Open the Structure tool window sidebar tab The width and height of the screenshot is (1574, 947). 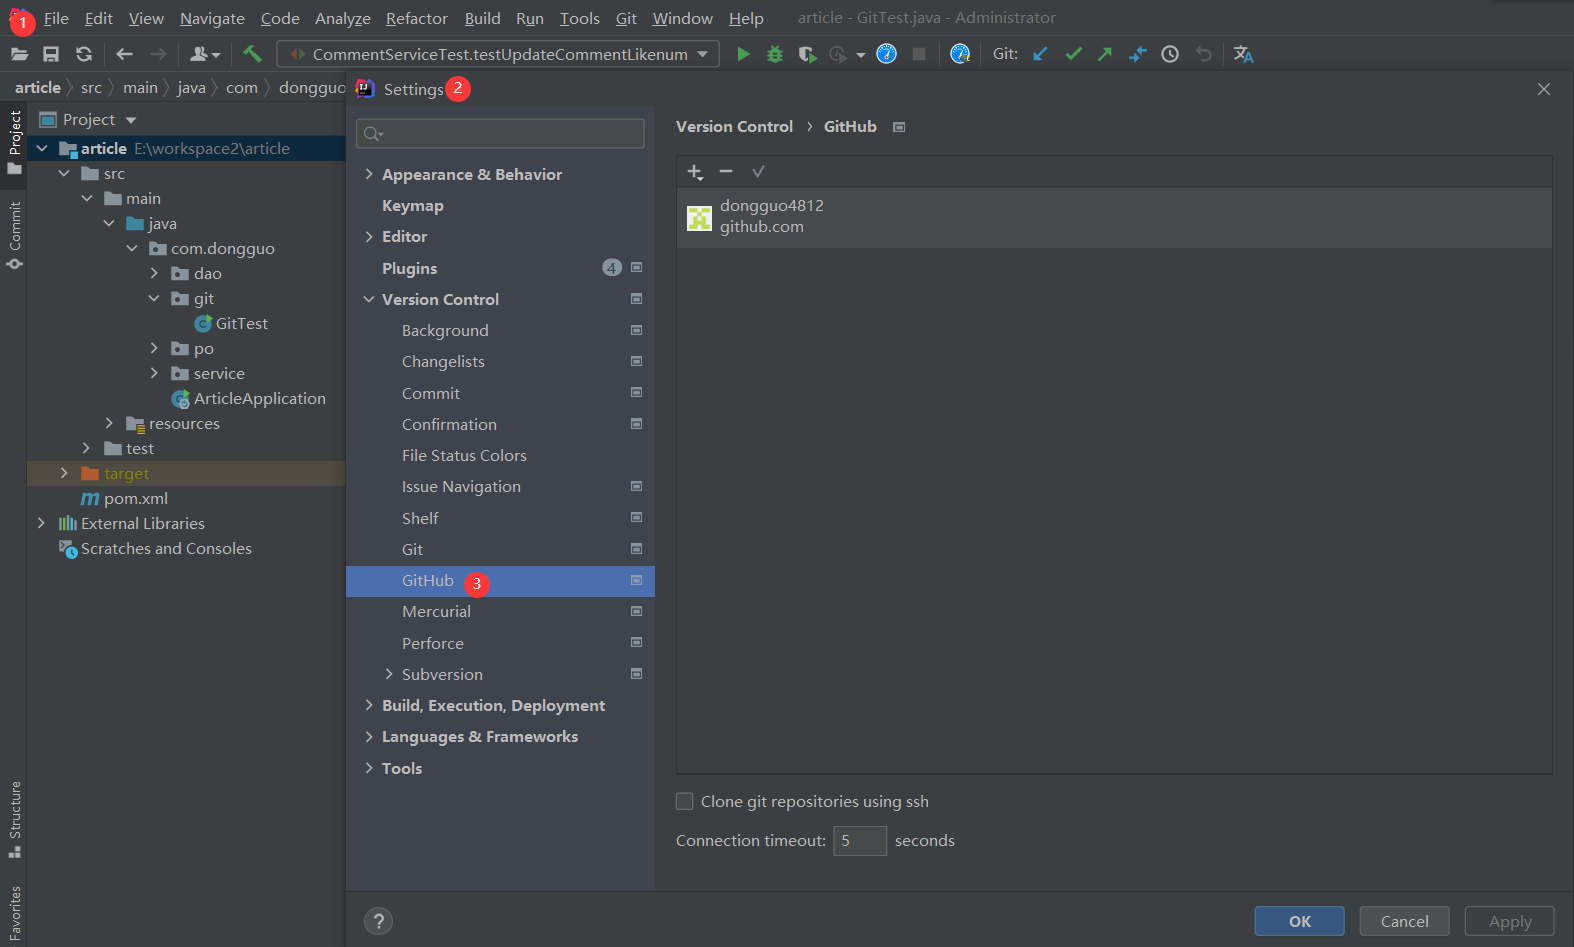click(x=15, y=819)
